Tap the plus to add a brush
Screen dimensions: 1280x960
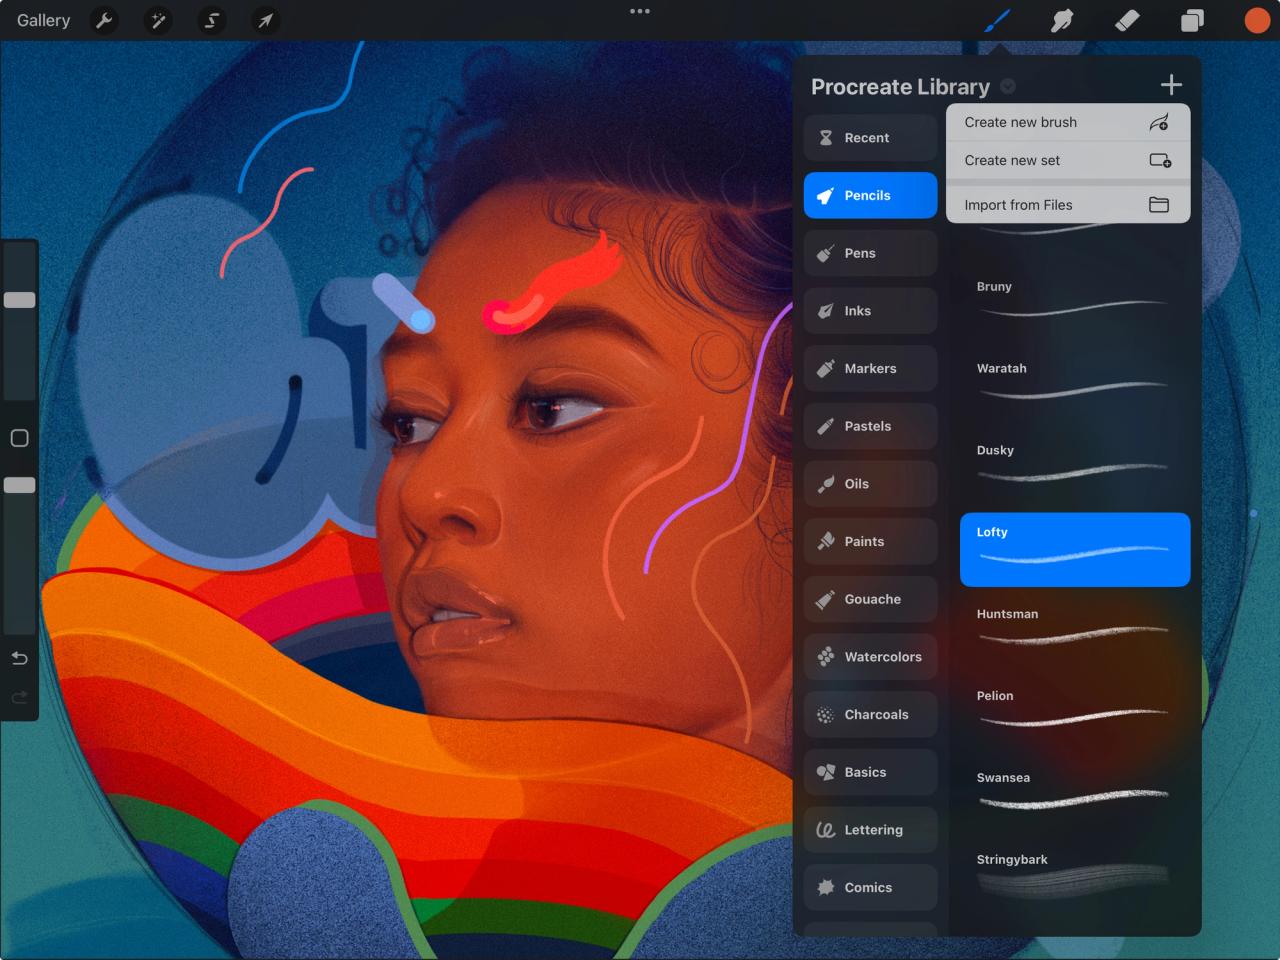(x=1170, y=84)
